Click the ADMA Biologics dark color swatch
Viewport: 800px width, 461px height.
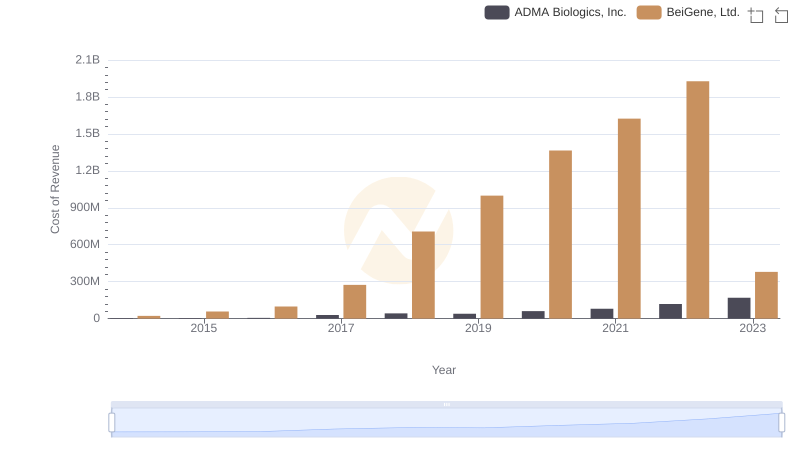click(496, 12)
